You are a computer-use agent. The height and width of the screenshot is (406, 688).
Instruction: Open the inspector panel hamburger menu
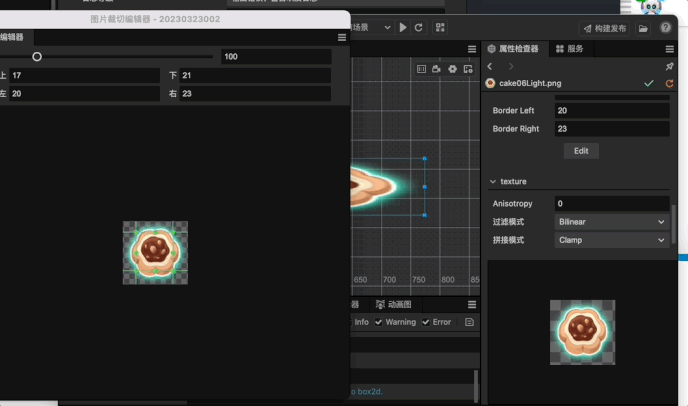coord(670,49)
